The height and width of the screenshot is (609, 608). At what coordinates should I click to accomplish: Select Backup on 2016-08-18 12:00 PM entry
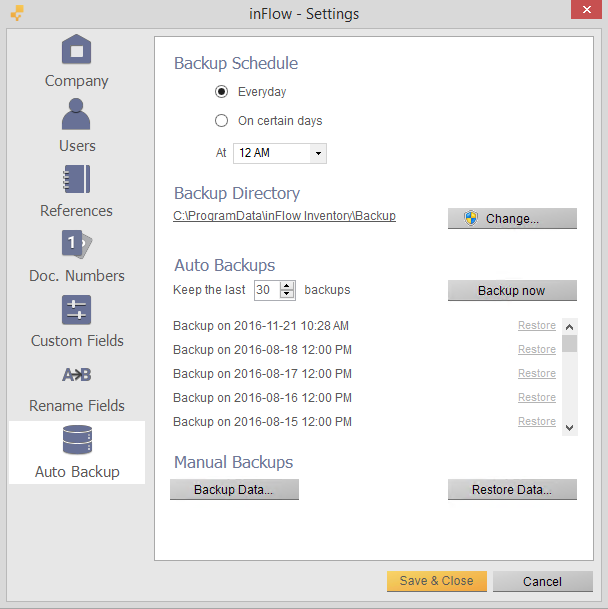coord(262,350)
